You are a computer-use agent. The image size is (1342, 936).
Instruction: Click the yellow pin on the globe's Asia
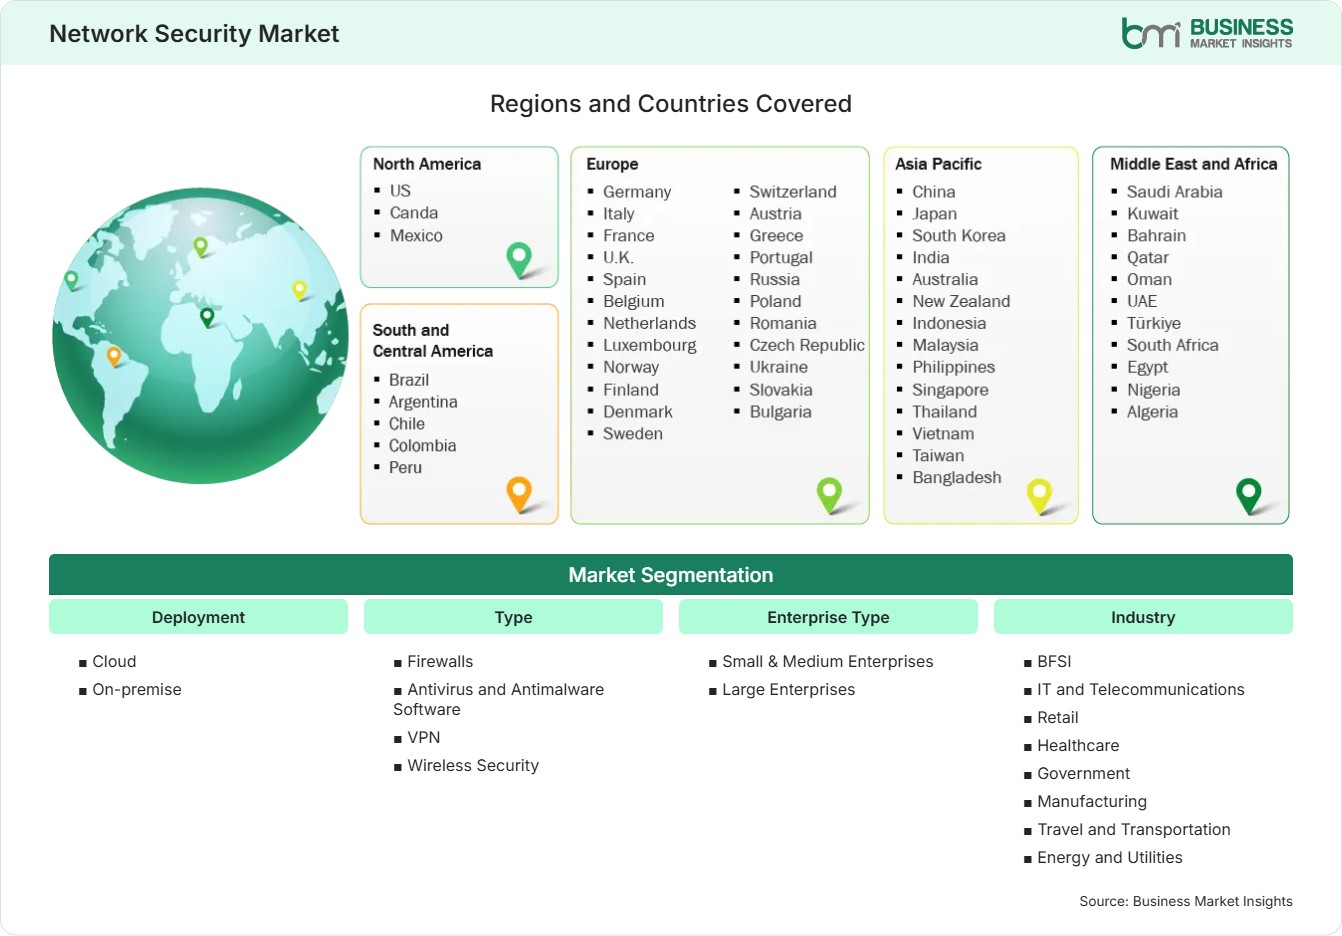point(299,290)
